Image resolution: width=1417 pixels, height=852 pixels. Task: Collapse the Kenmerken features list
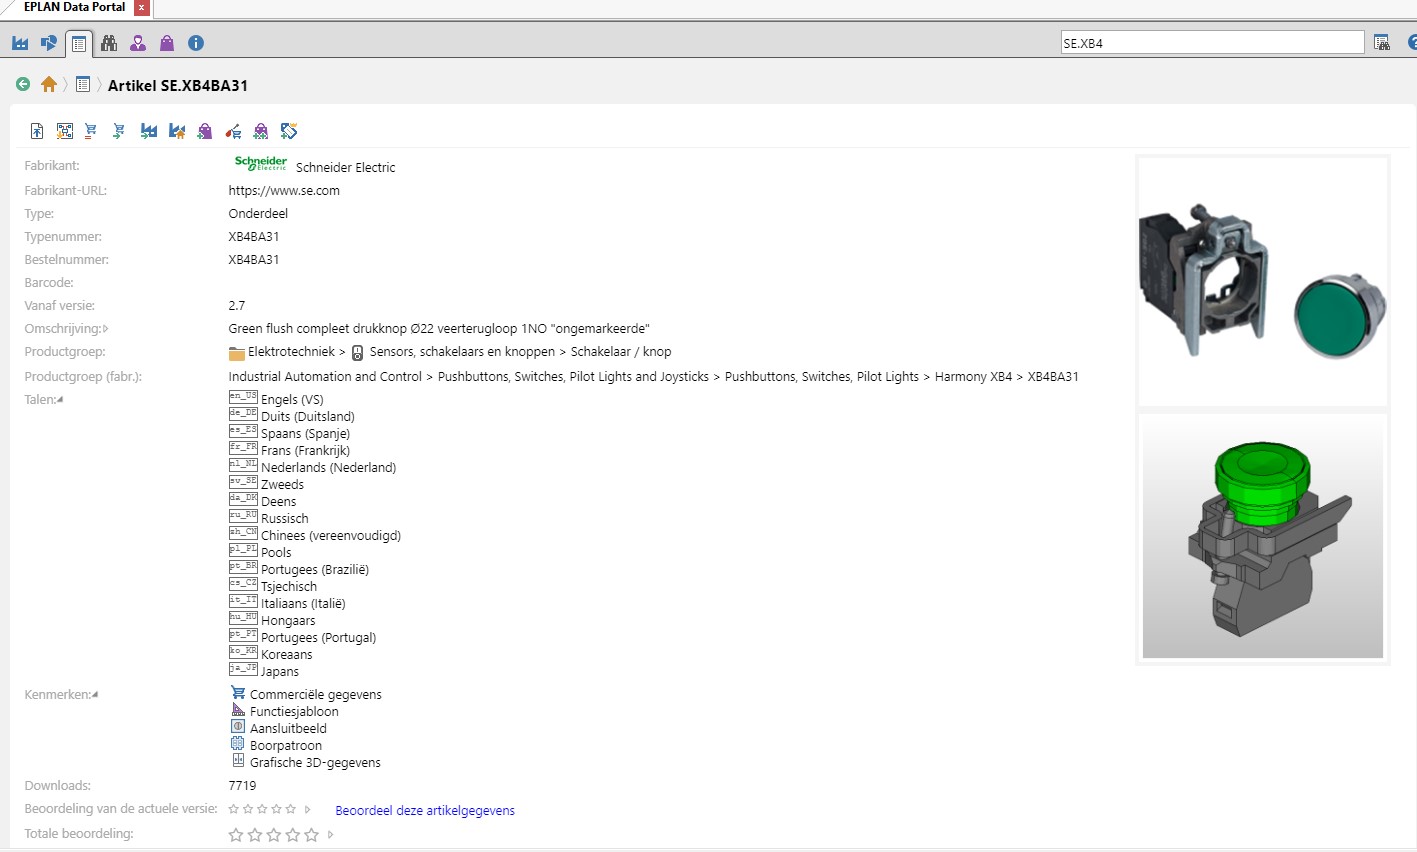[95, 695]
